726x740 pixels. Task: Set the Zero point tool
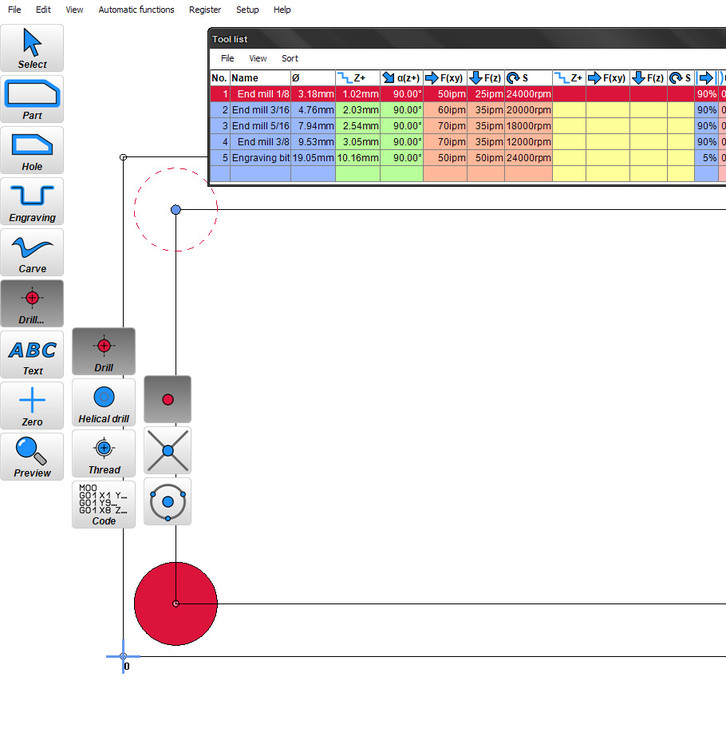pyautogui.click(x=32, y=405)
